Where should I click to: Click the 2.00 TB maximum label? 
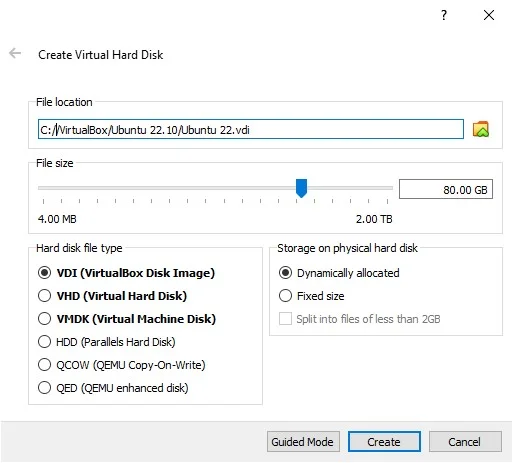[374, 219]
